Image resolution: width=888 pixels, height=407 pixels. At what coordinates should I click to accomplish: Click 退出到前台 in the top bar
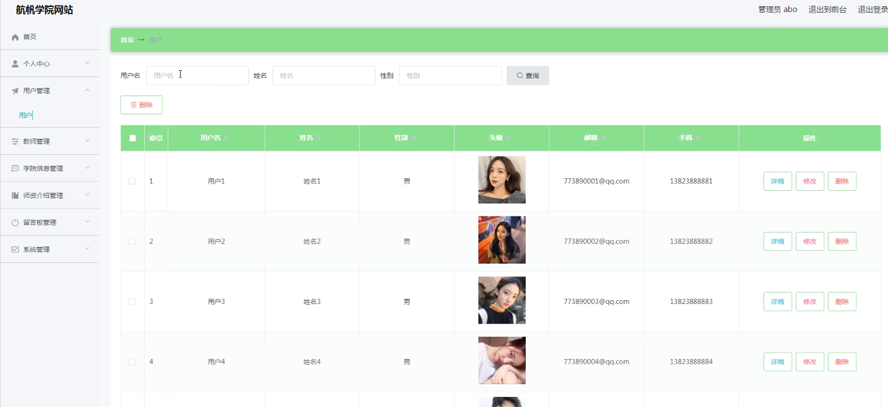click(827, 10)
